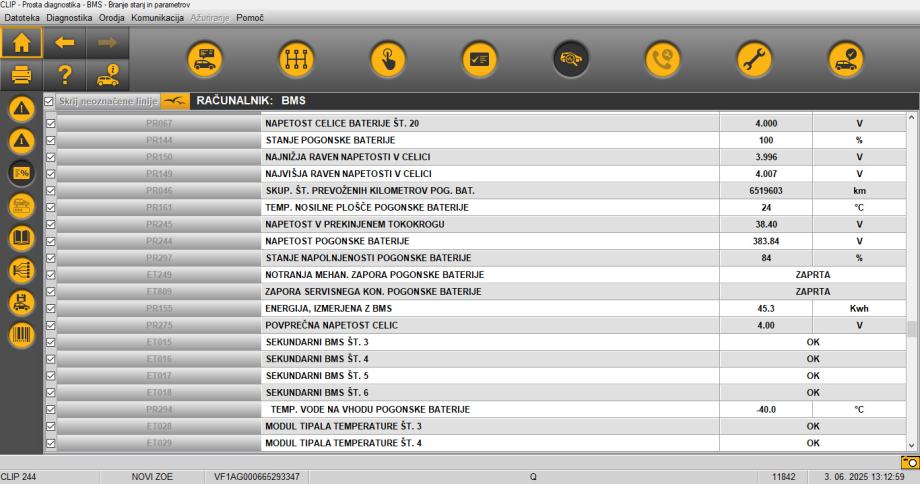Screen dimensions: 920x484
Task: Open the phone support icon
Action: pos(662,59)
